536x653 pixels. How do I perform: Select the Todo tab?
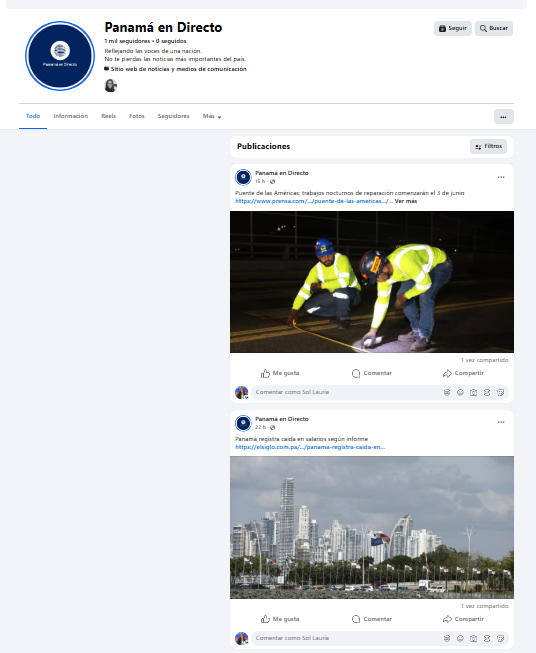(33, 116)
